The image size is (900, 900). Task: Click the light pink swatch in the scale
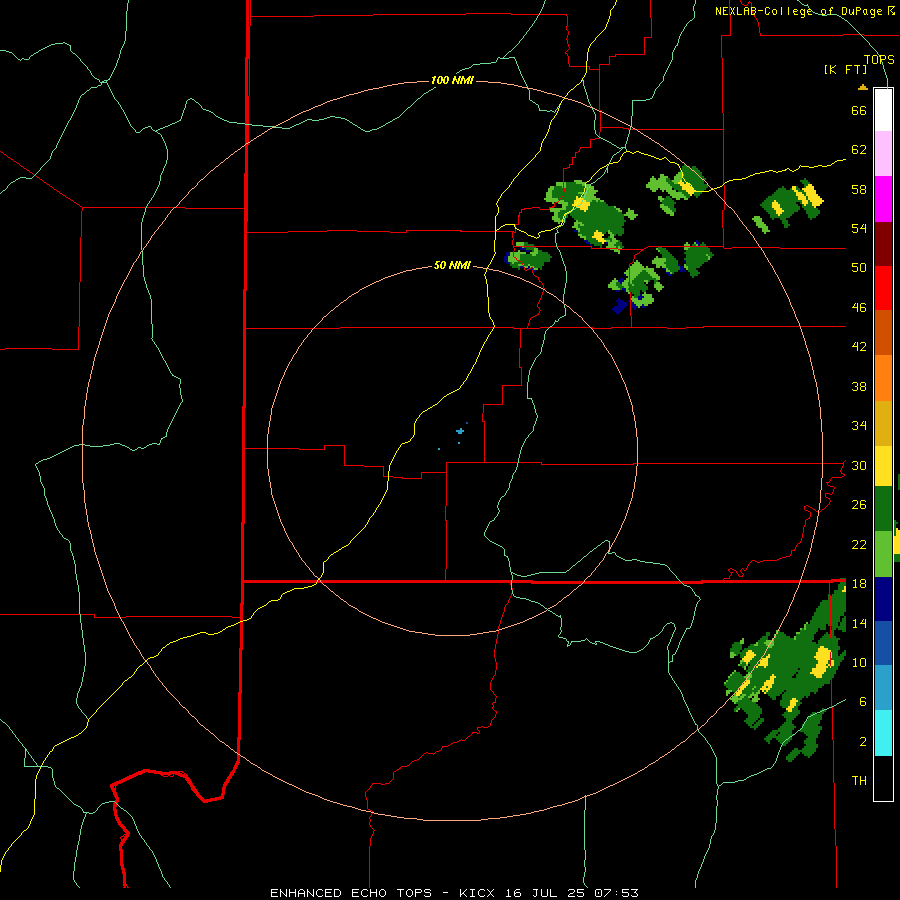click(883, 153)
